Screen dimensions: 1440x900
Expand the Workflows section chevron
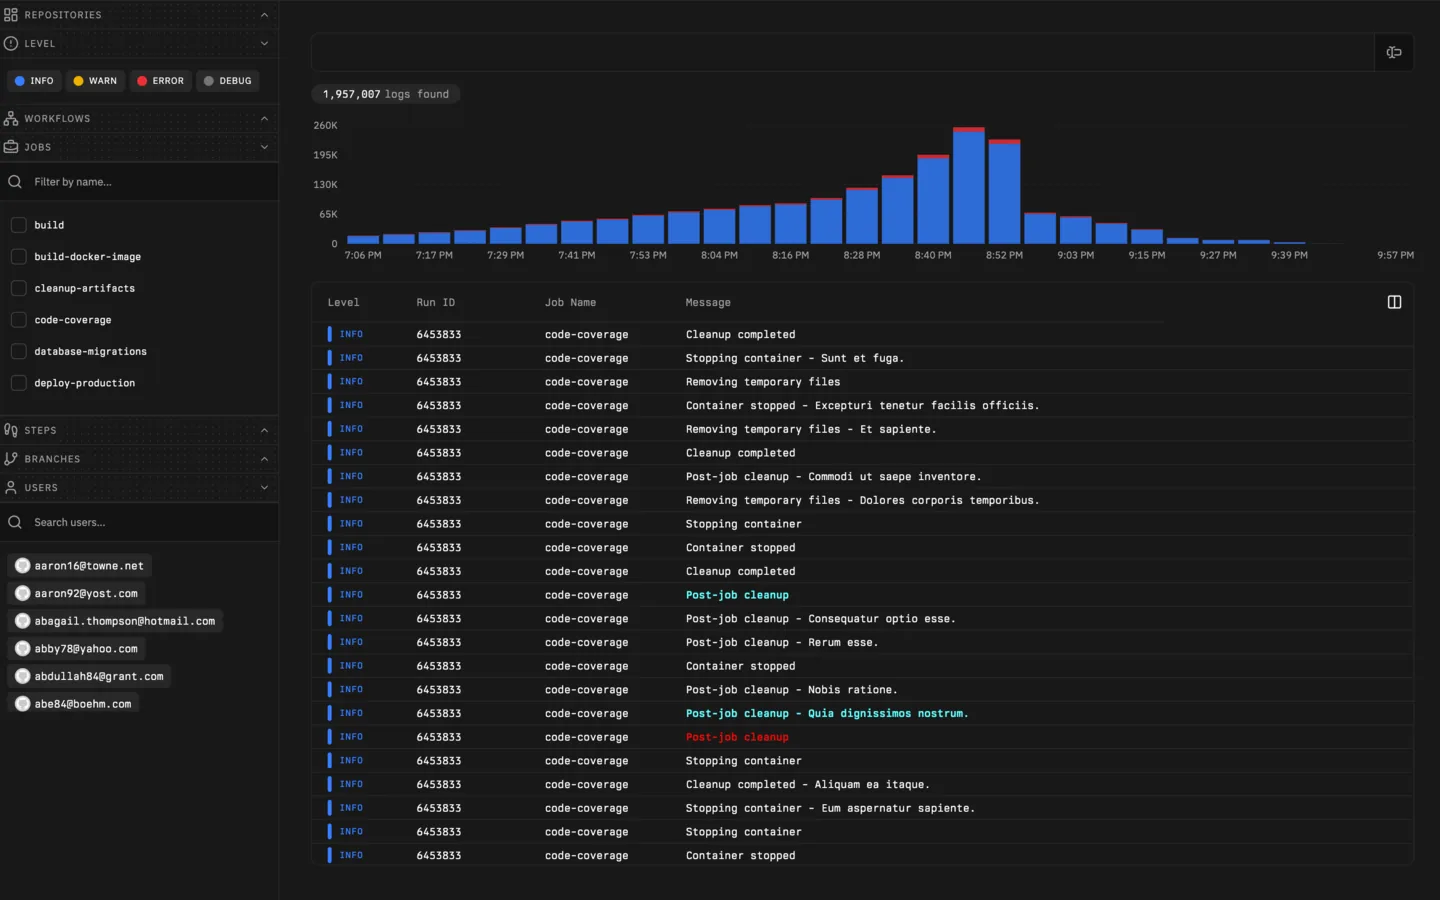click(x=264, y=118)
